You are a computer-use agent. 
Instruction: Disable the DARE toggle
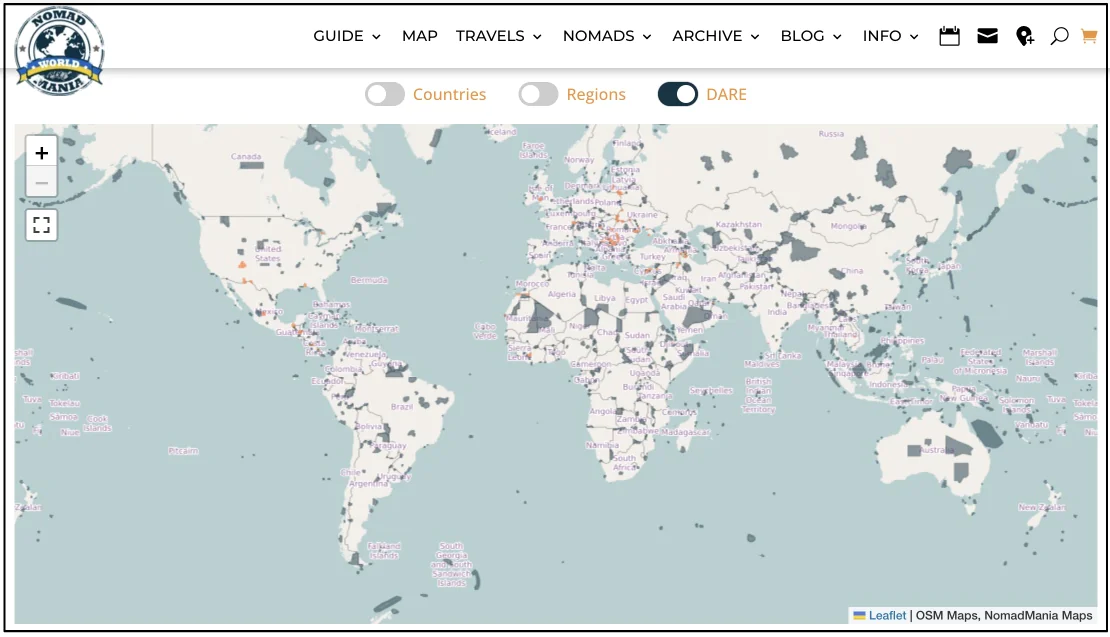(x=677, y=94)
